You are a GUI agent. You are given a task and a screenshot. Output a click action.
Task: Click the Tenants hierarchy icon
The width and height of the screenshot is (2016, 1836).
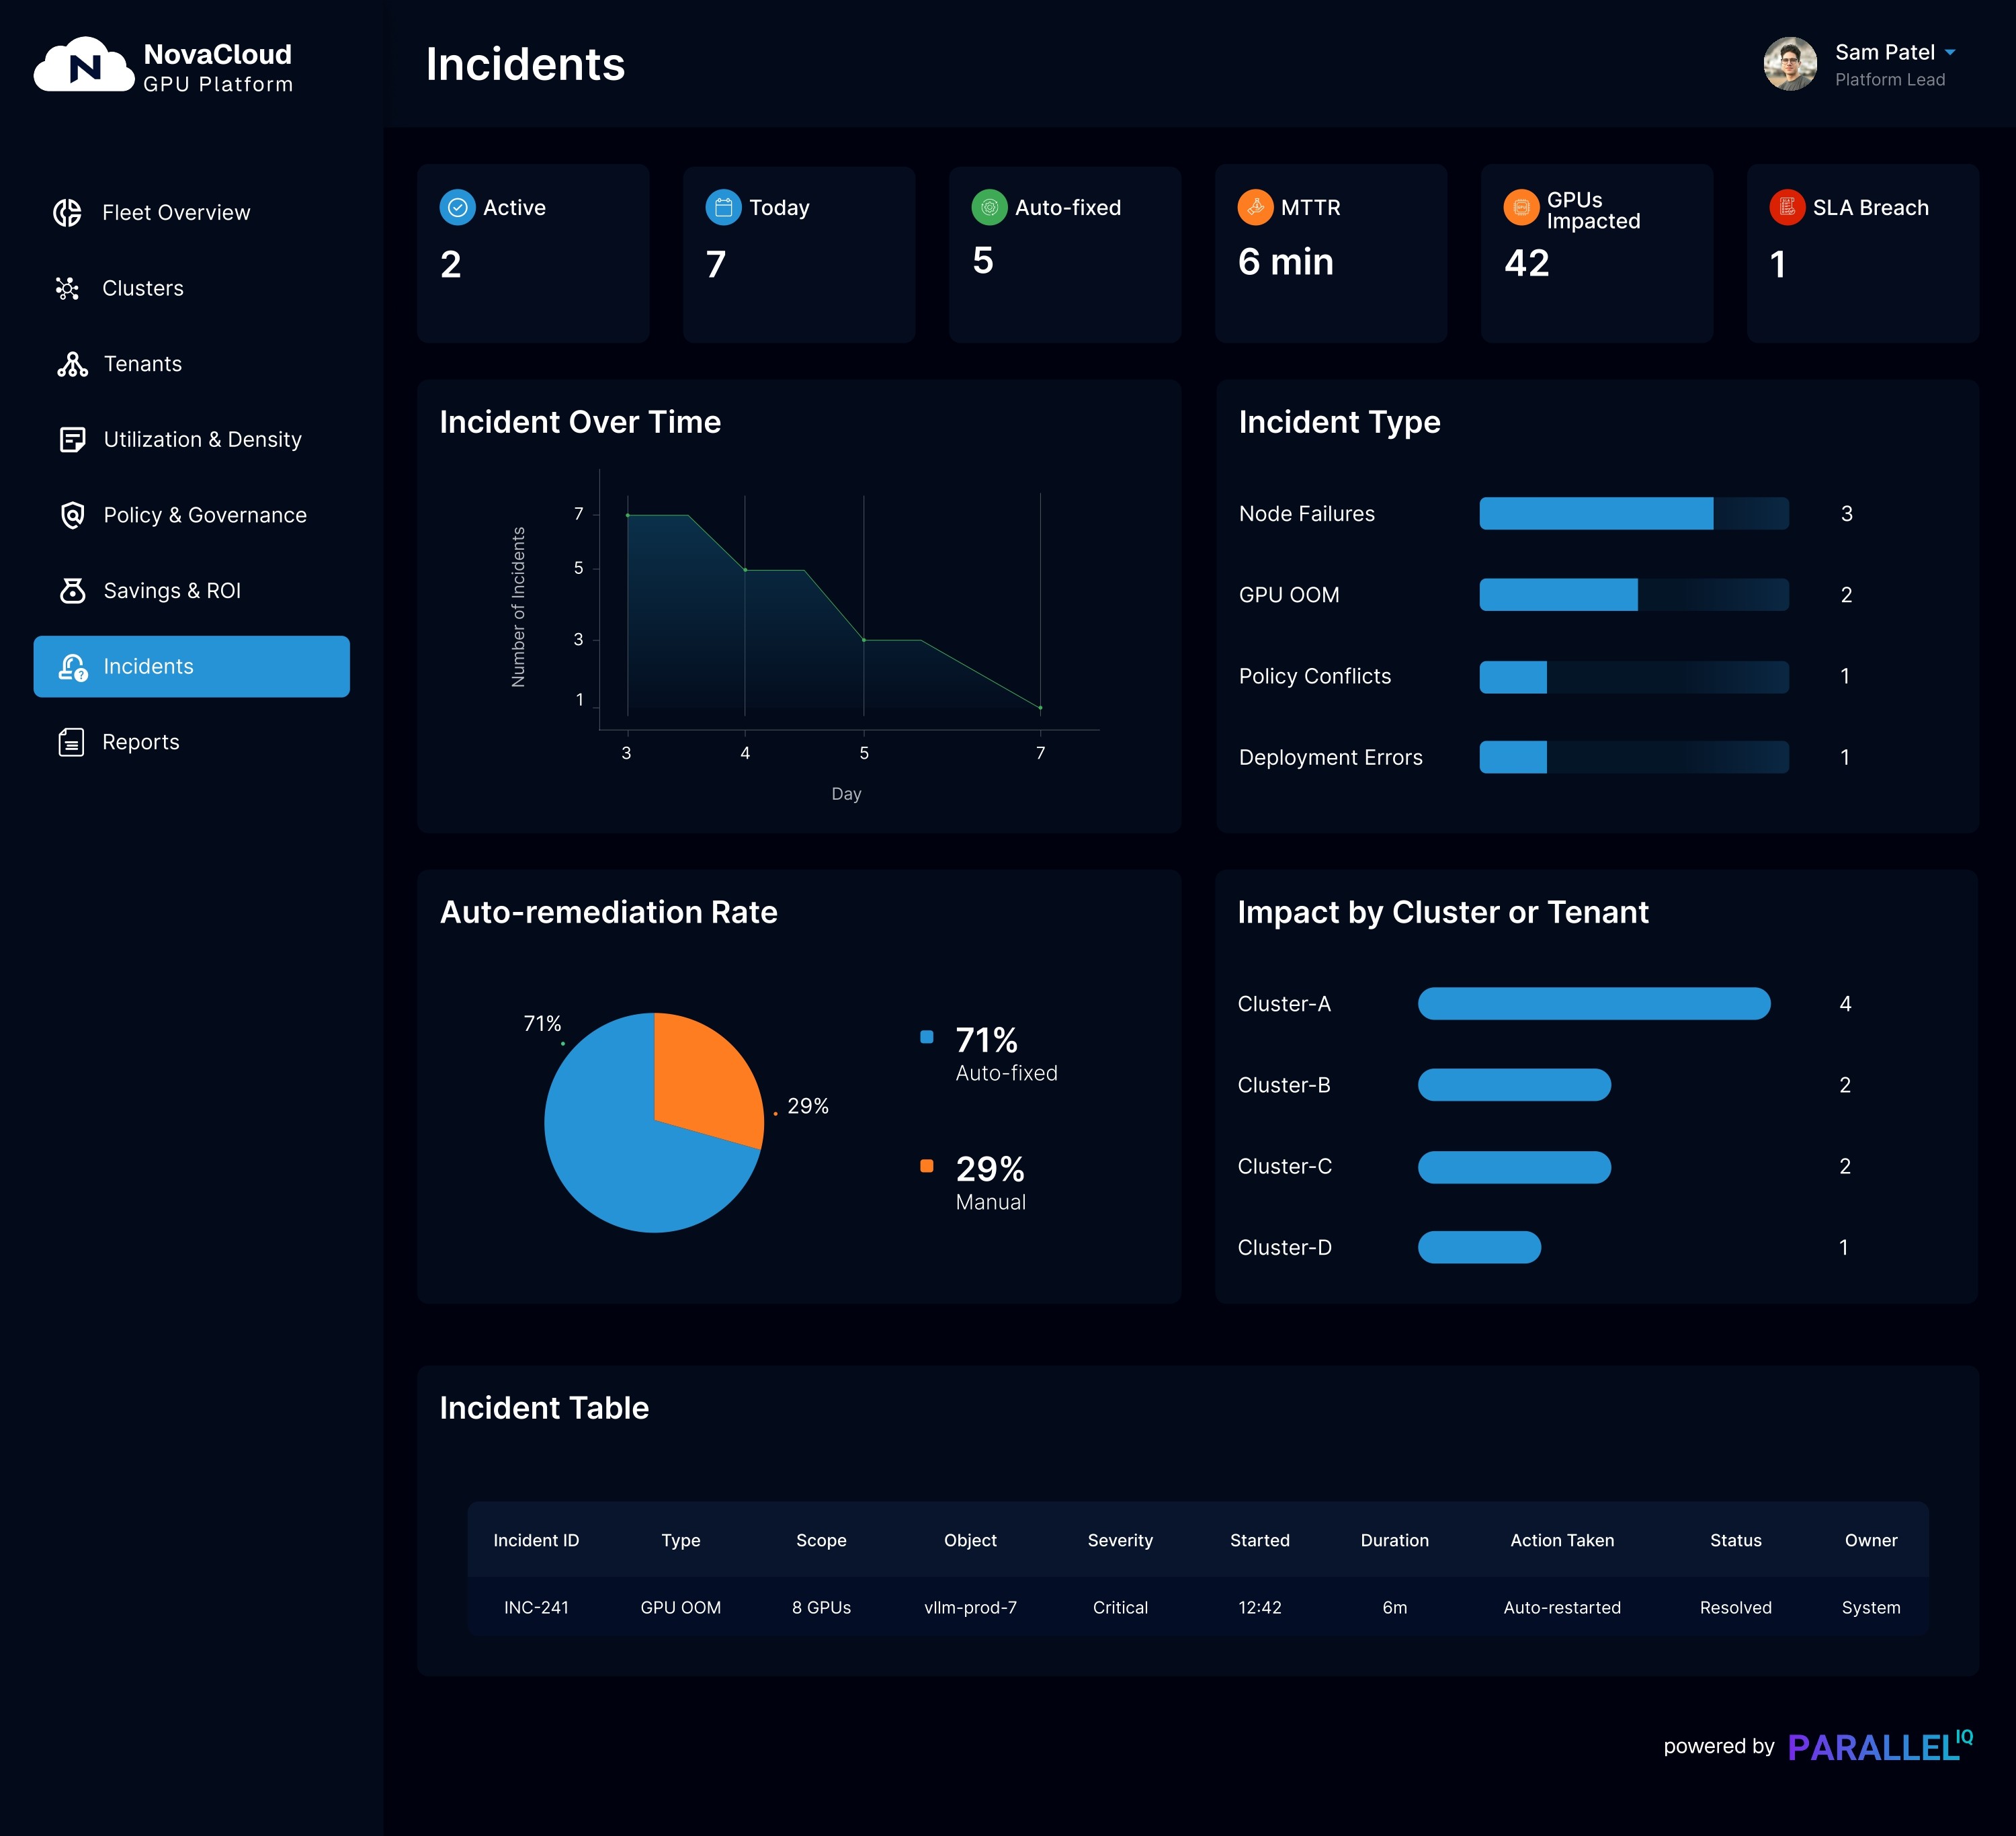click(x=72, y=364)
